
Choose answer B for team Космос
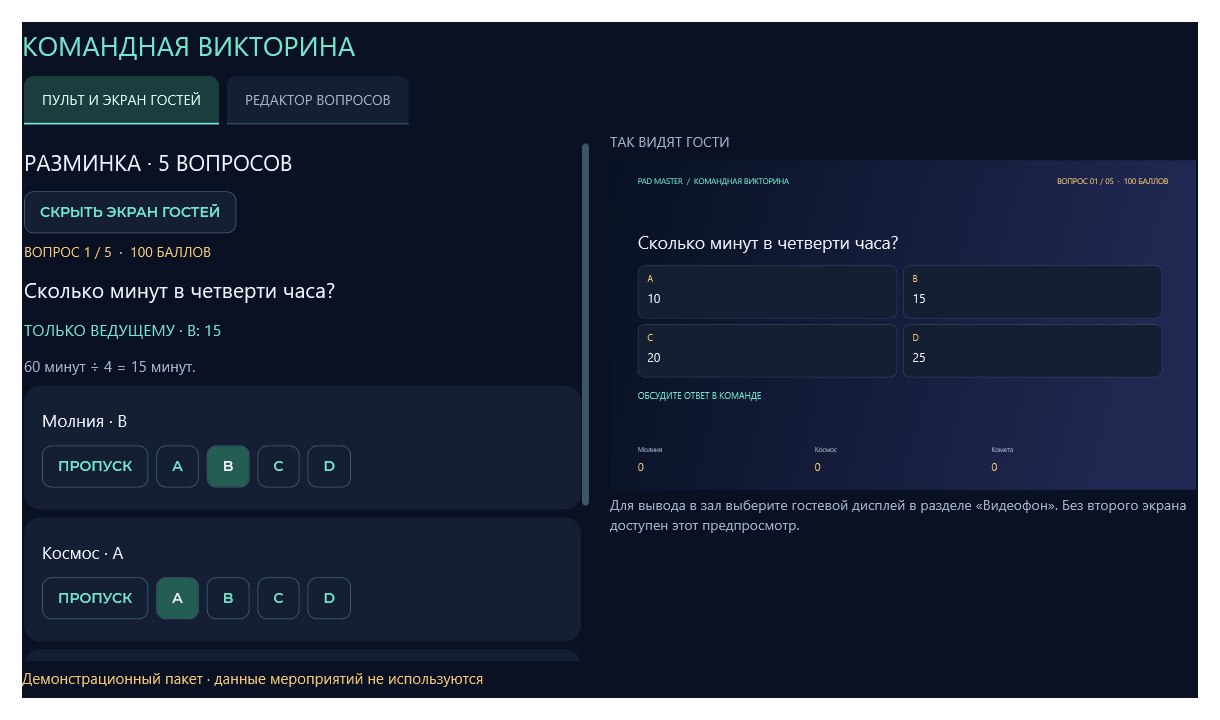click(x=228, y=598)
